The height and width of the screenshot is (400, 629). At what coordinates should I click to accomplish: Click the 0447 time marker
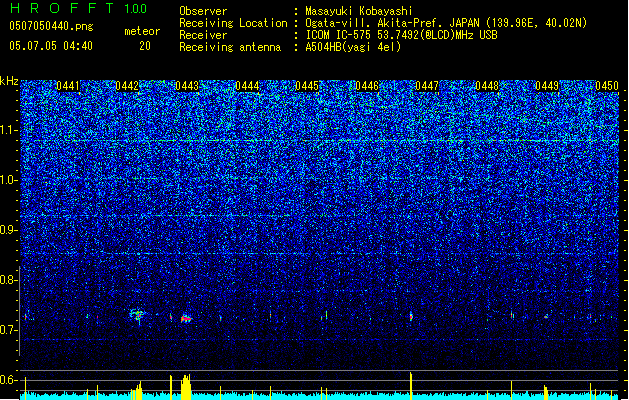(427, 86)
